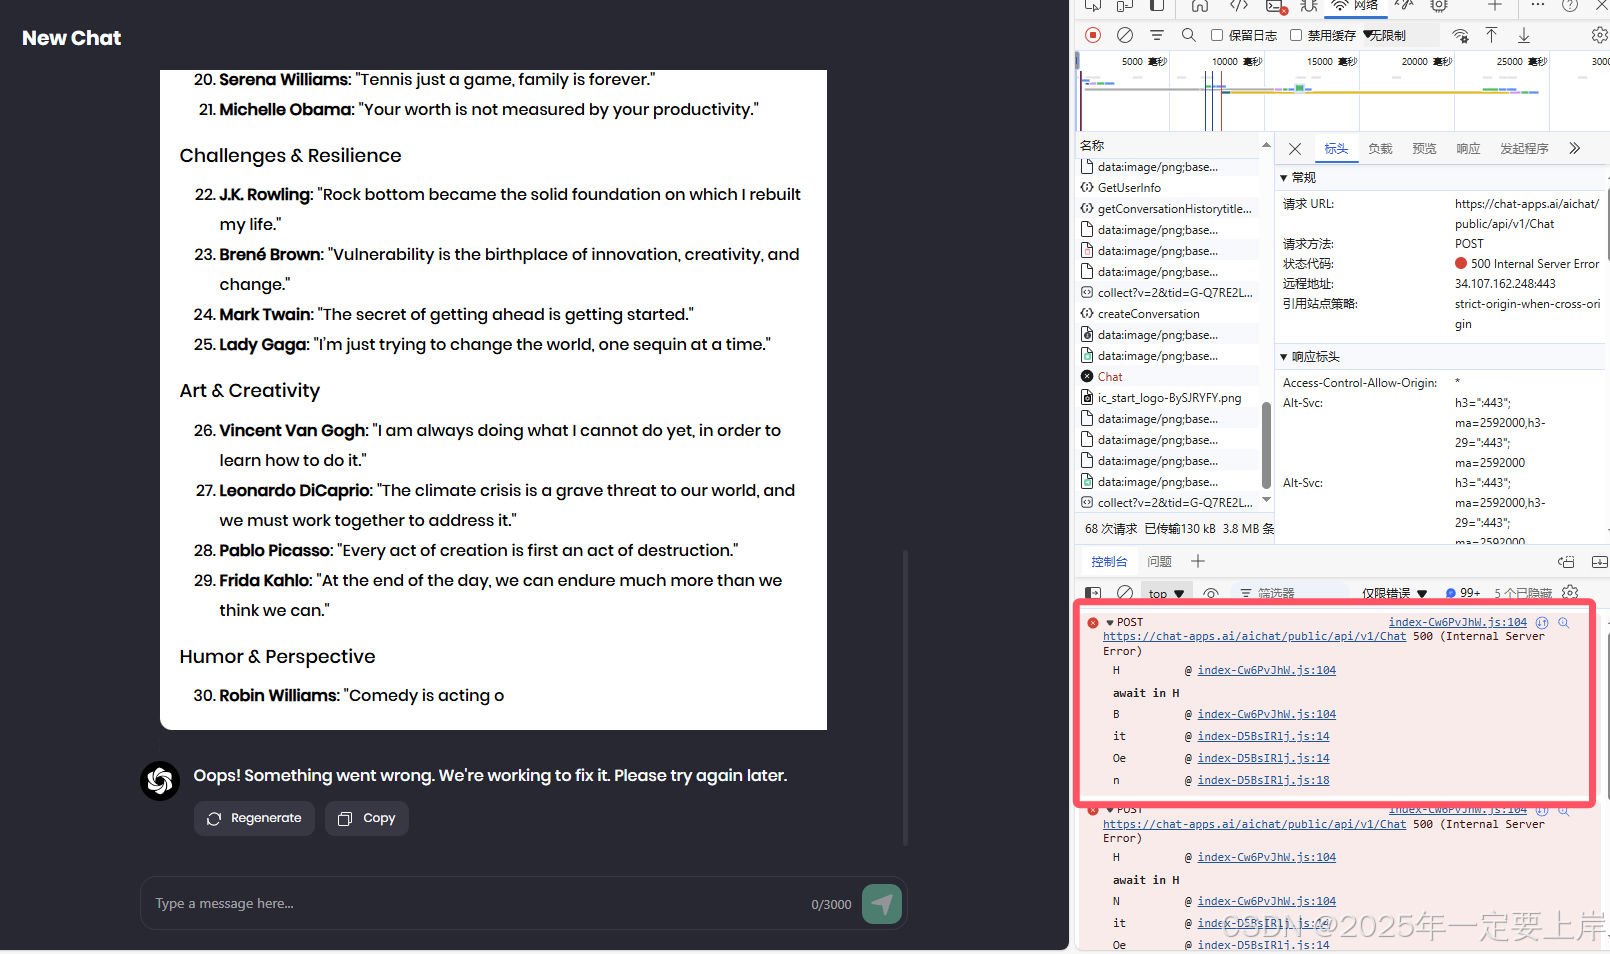The width and height of the screenshot is (1610, 954).
Task: Enable the 保留日志 preserve log checkbox
Action: pos(1217,35)
